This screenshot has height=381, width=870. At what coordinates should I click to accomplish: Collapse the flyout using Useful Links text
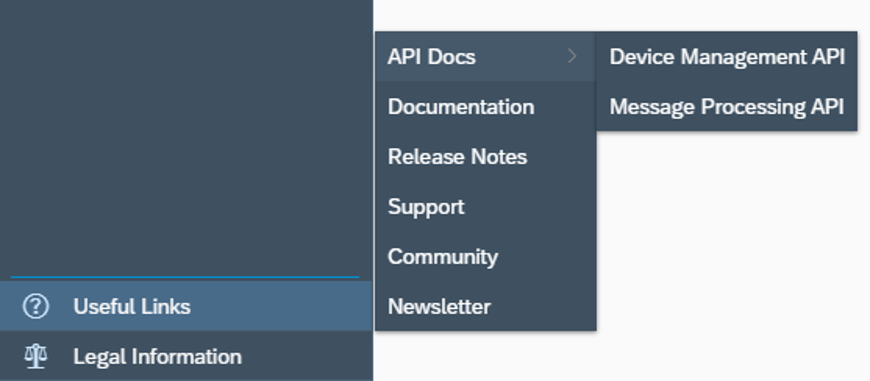click(x=132, y=306)
